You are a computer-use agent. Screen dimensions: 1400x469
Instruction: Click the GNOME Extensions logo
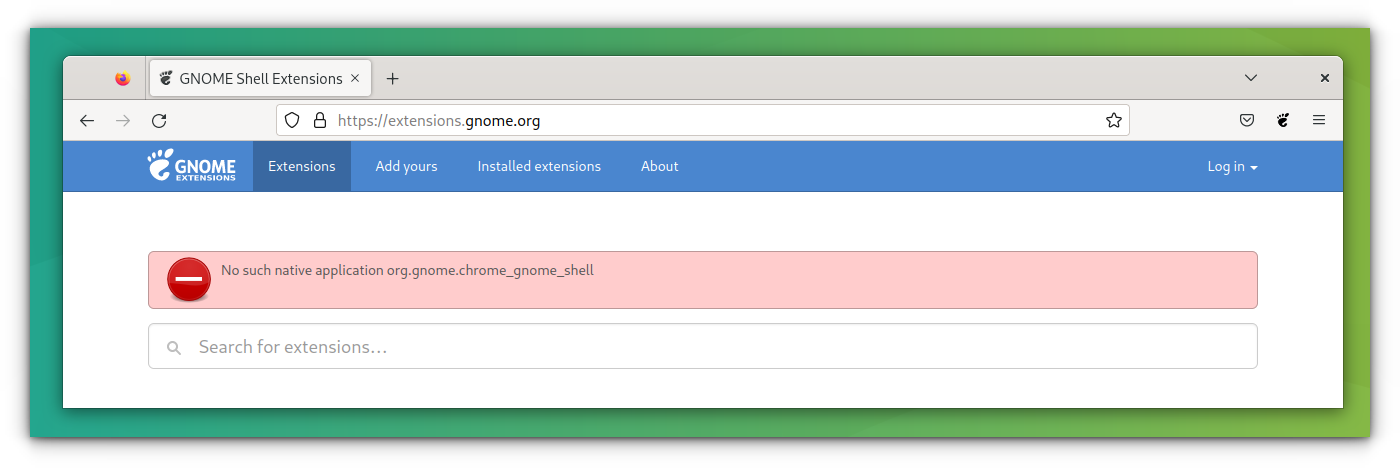(x=192, y=166)
